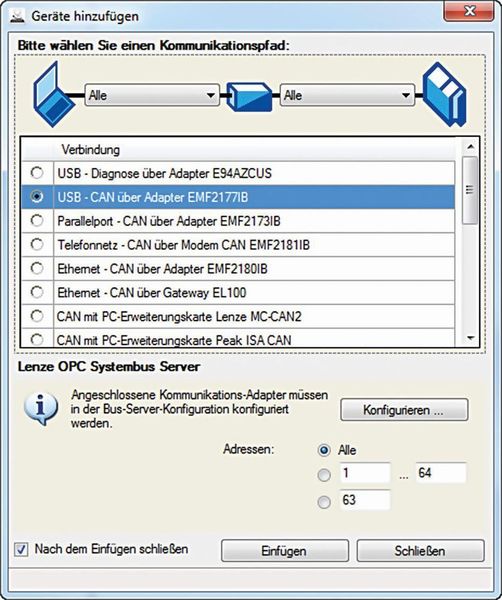This screenshot has width=502, height=600.
Task: Choose Parallelport EMF2173IB radio option
Action: point(37,221)
